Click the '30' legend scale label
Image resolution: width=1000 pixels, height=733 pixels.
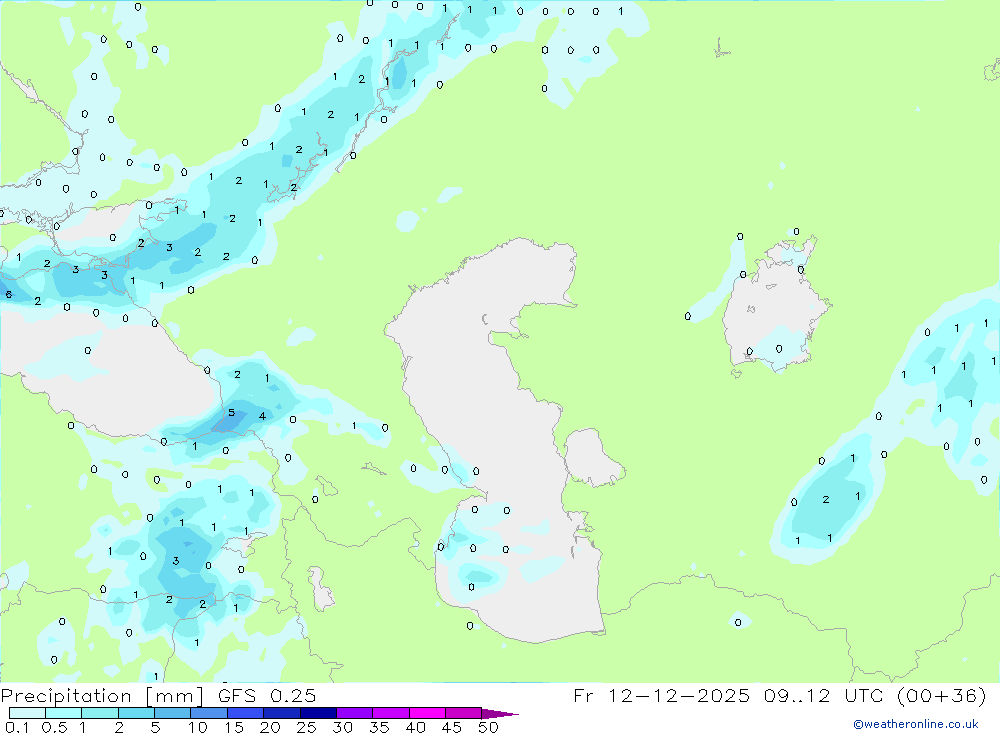click(342, 727)
